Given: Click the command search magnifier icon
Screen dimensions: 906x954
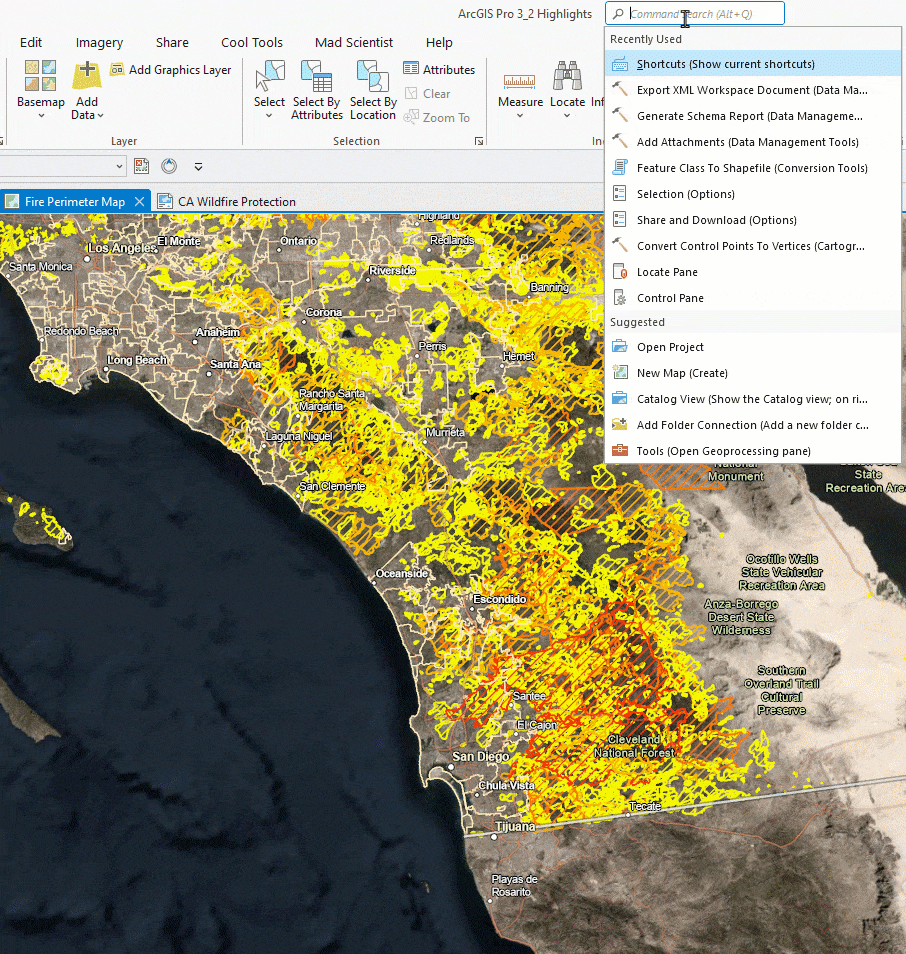Looking at the screenshot, I should point(618,13).
